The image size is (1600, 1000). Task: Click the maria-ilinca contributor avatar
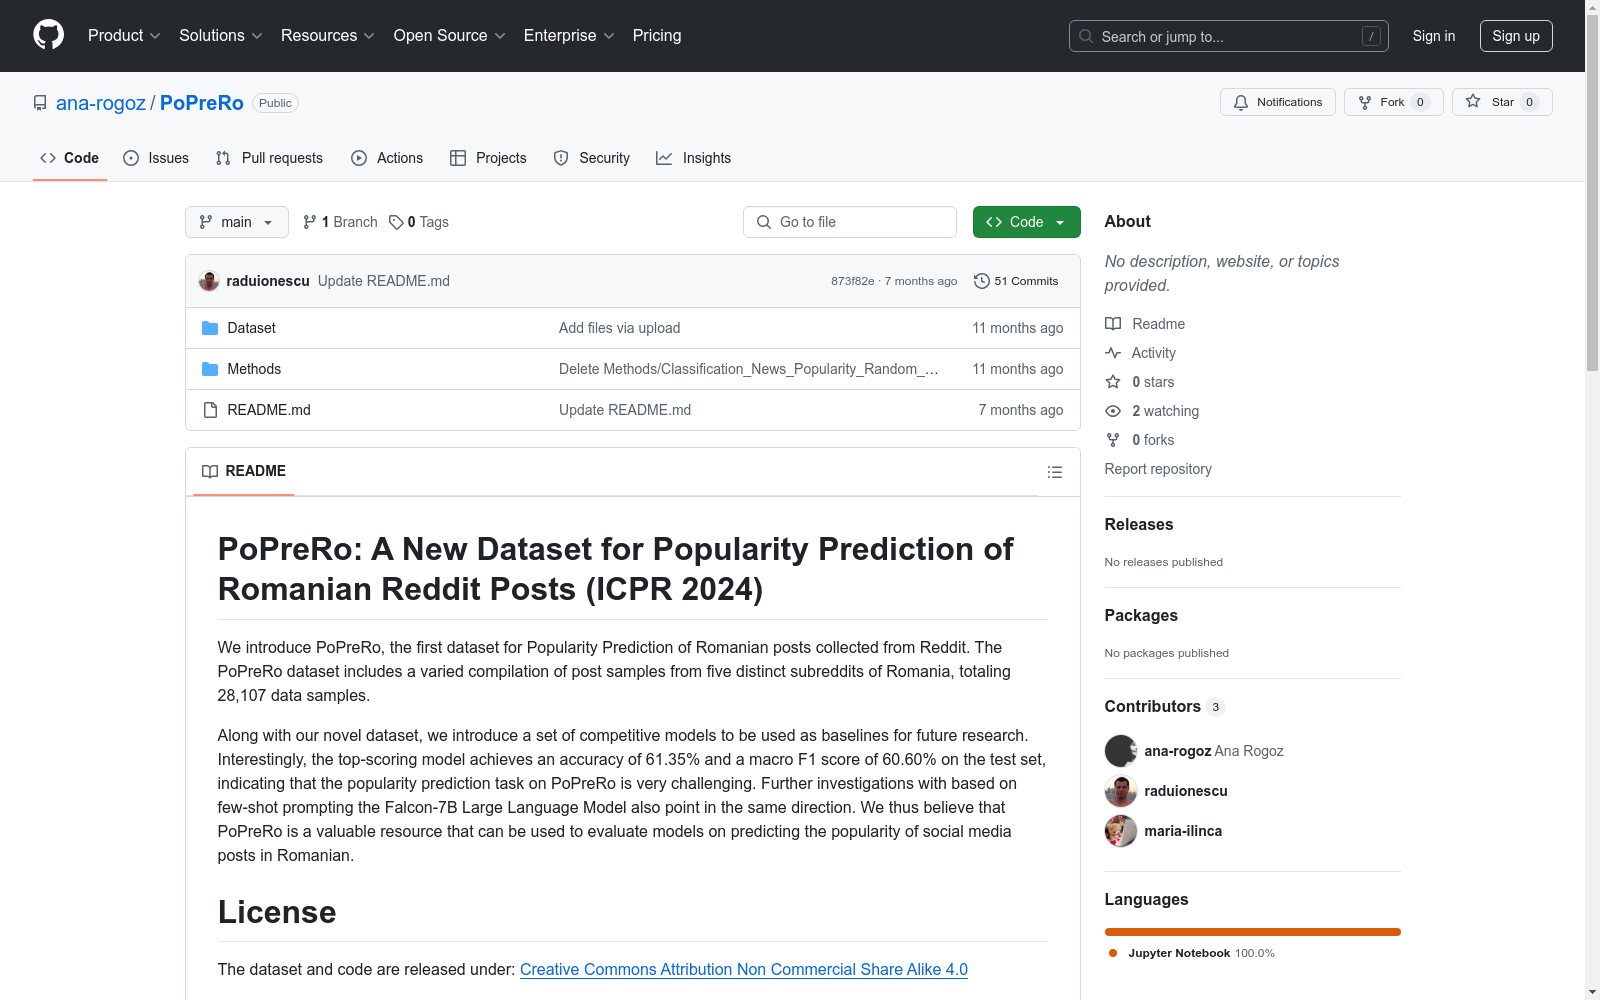tap(1121, 831)
